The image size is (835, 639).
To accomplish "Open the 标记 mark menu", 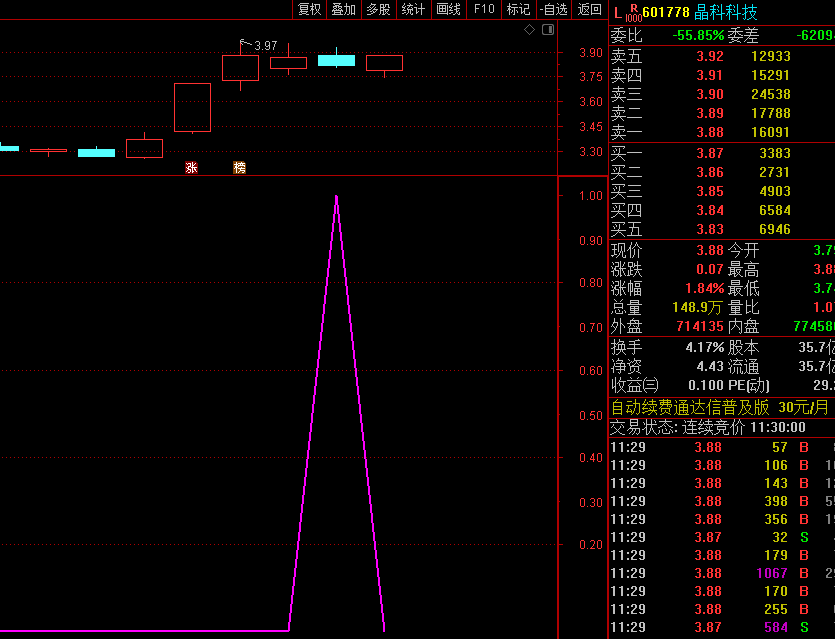I will (518, 9).
